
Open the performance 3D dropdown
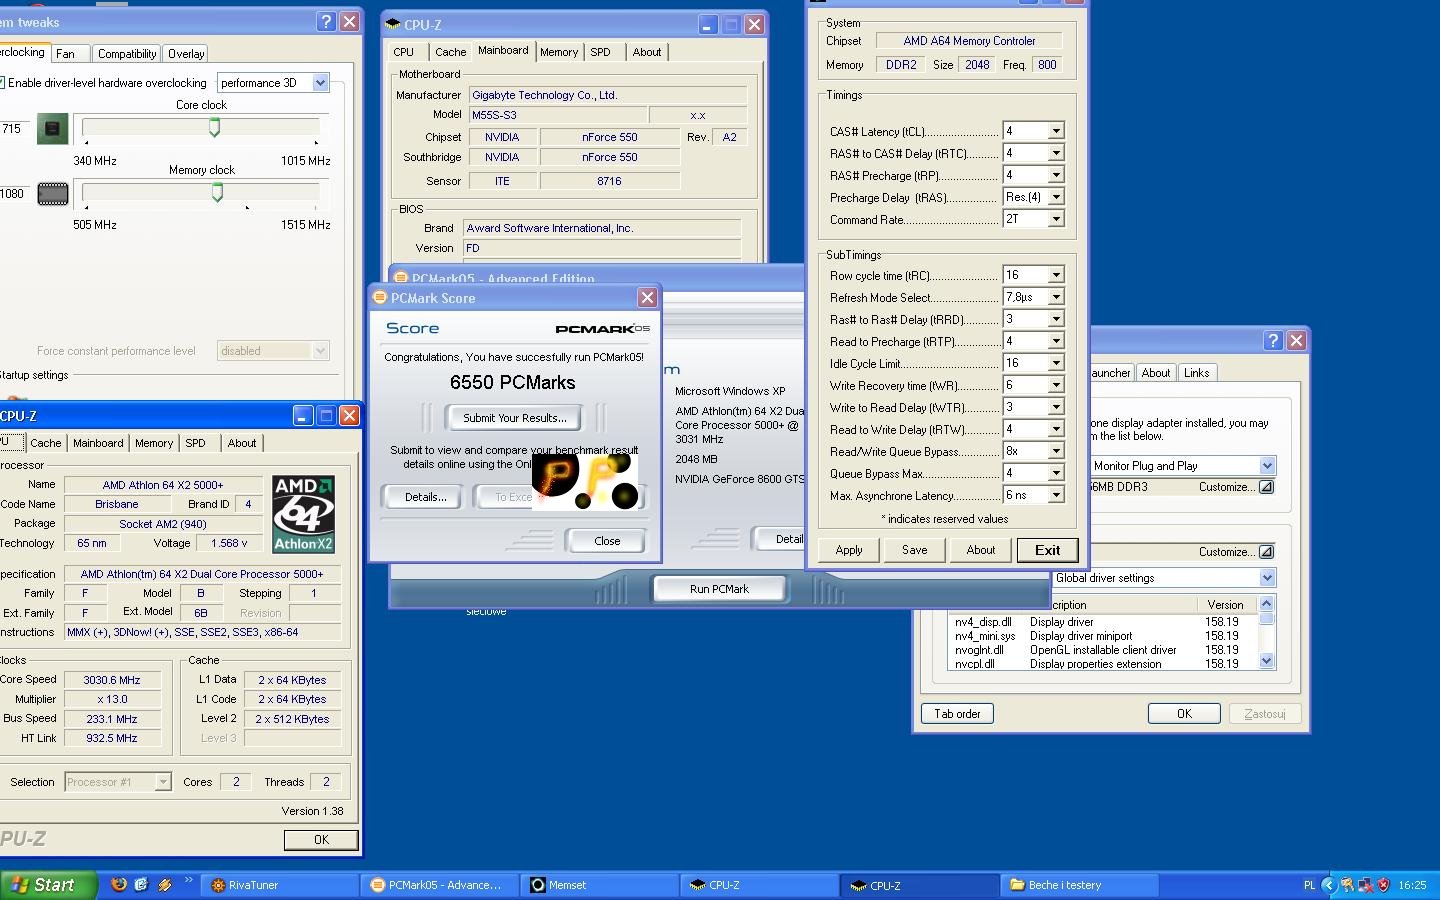click(320, 83)
